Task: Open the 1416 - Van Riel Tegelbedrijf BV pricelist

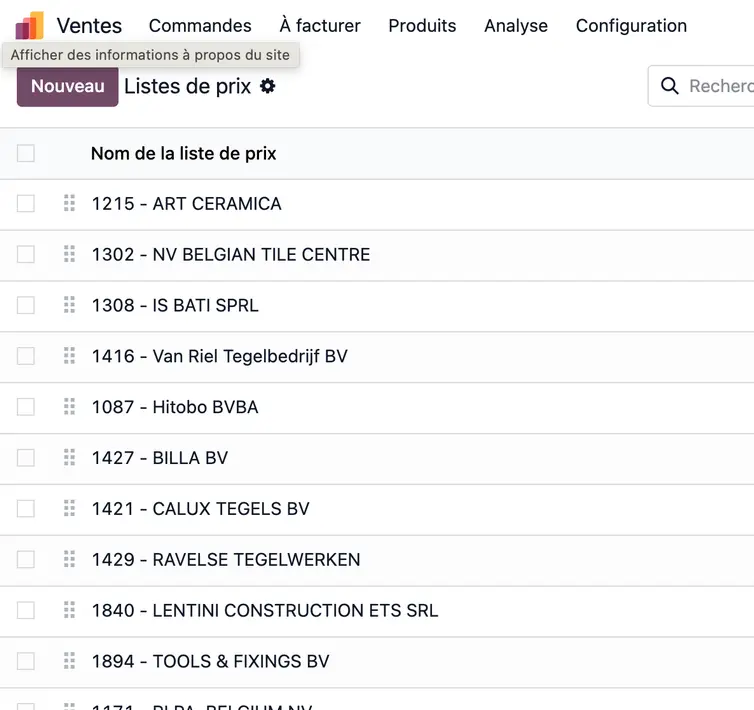Action: point(220,356)
